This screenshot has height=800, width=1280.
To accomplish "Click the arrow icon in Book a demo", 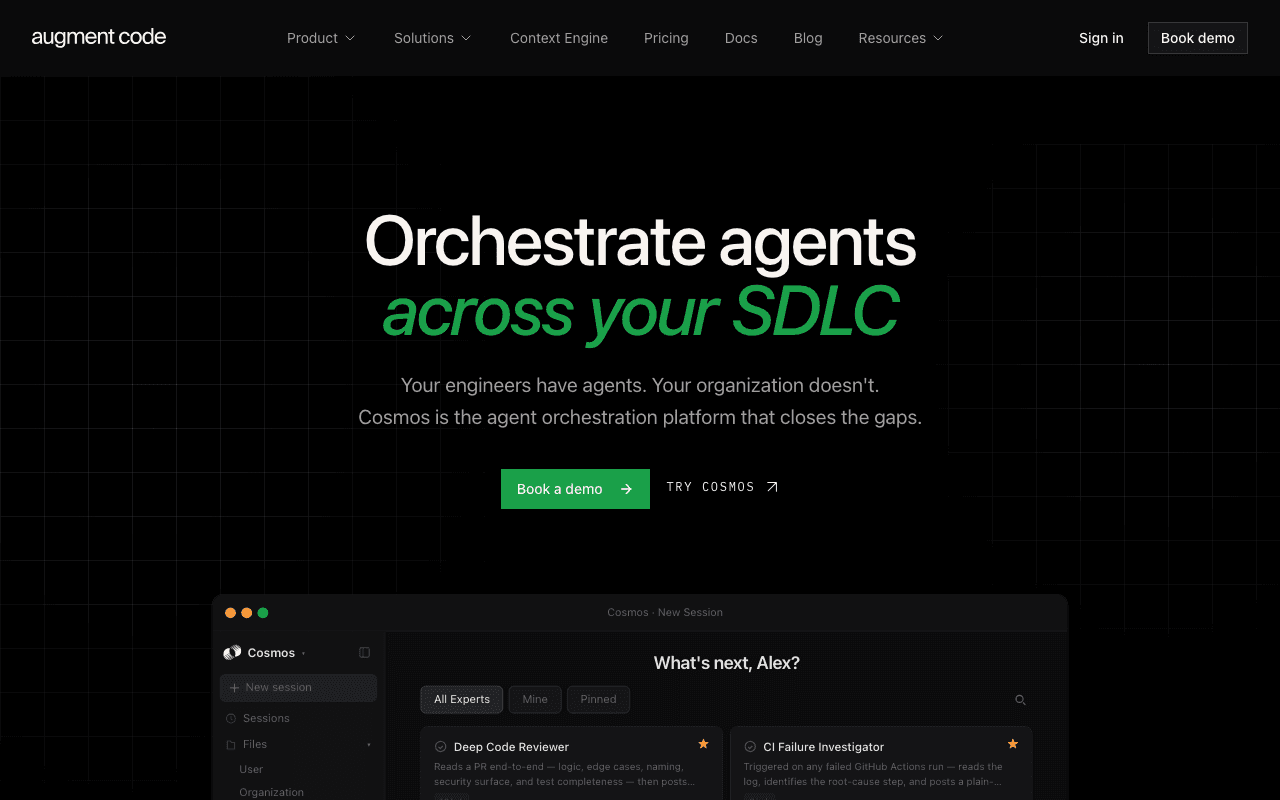I will (626, 489).
